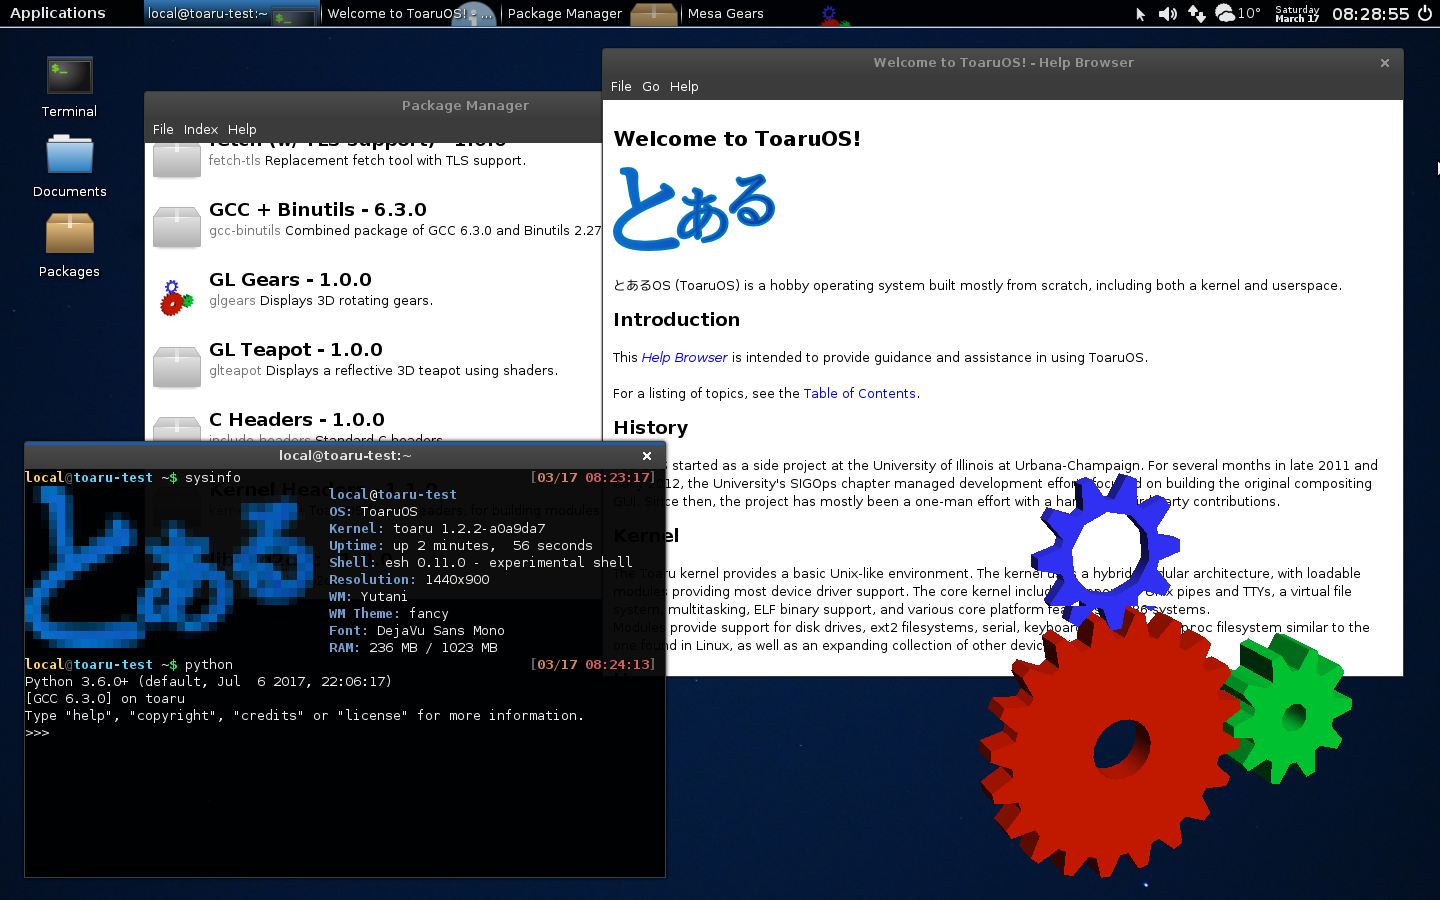Click the terminal title local@toaru-test:~
This screenshot has width=1440, height=900.
click(345, 456)
